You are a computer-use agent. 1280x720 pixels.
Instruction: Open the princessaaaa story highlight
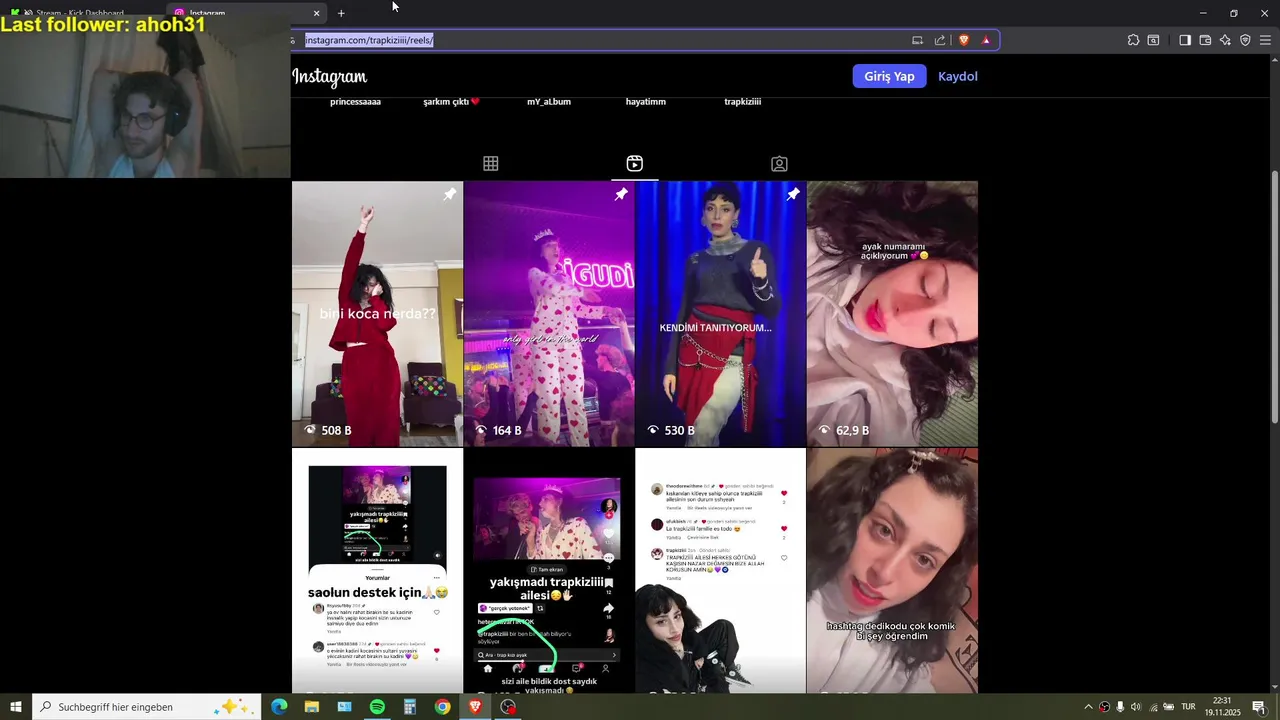click(355, 102)
